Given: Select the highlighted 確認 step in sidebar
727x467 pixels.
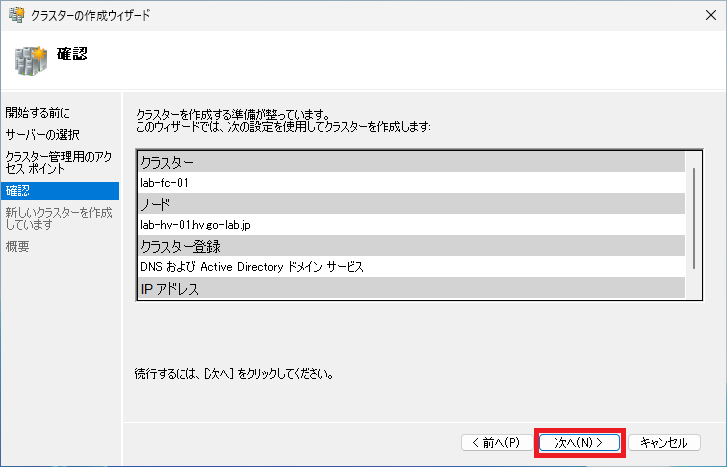Looking at the screenshot, I should pos(60,191).
